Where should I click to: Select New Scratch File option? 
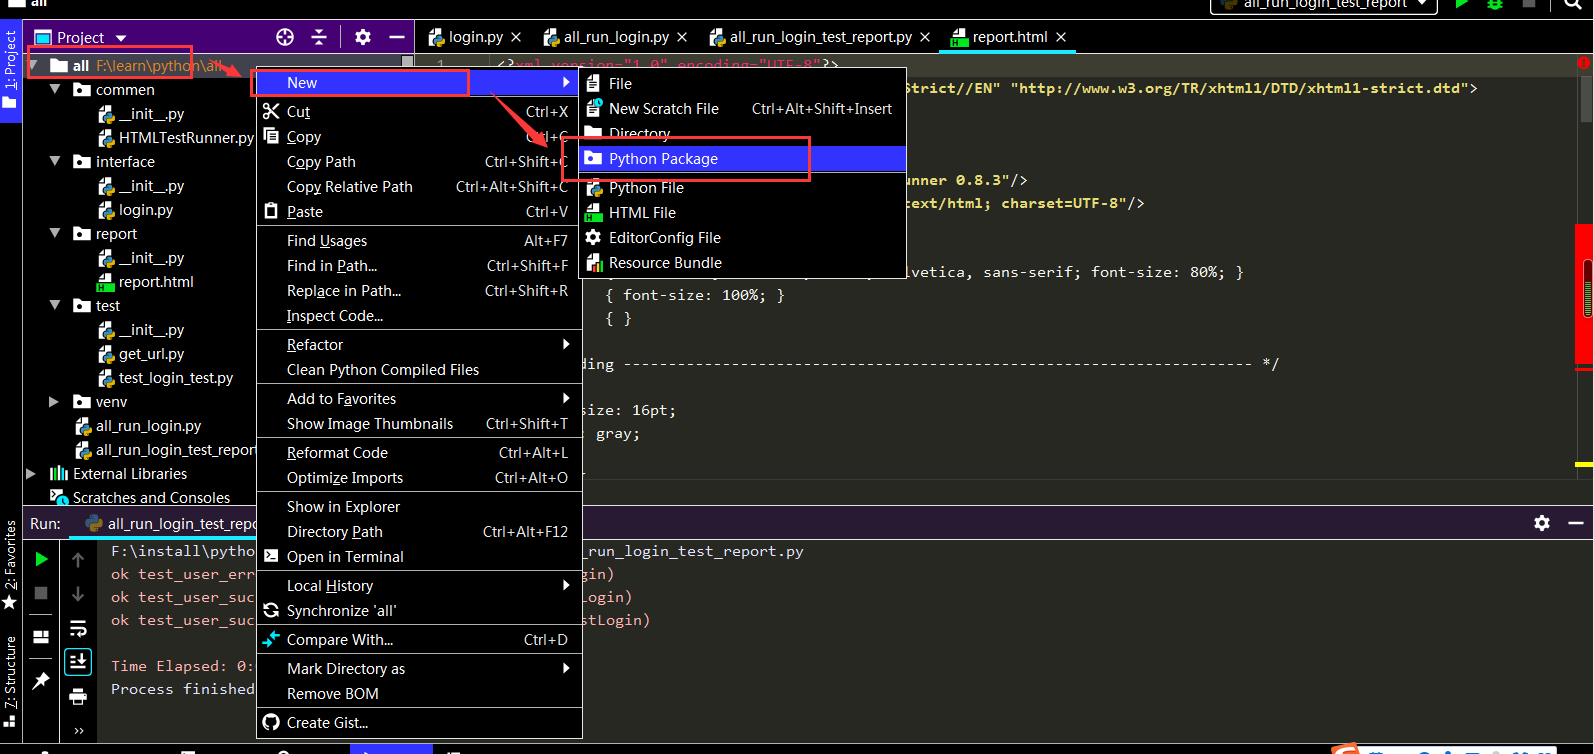[742, 109]
